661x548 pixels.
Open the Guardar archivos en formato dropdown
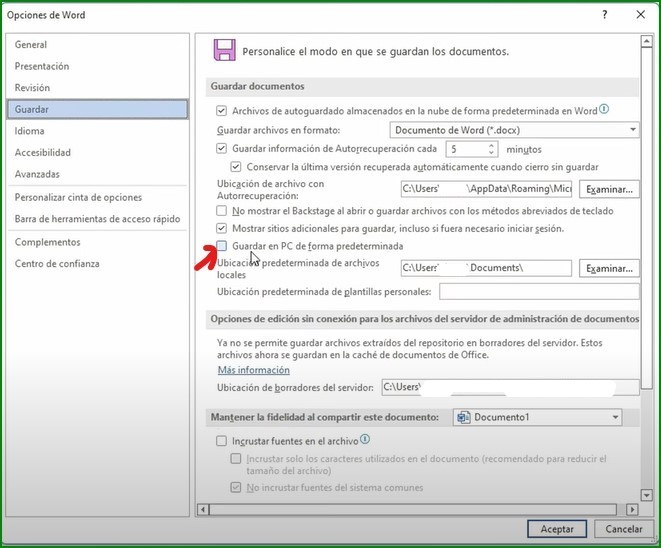[x=514, y=130]
